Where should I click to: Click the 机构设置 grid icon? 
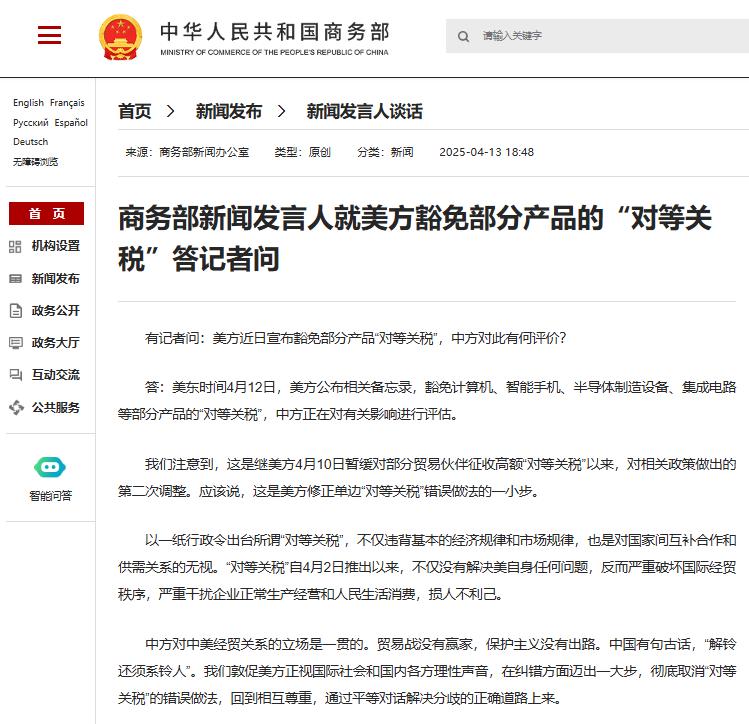(x=15, y=246)
